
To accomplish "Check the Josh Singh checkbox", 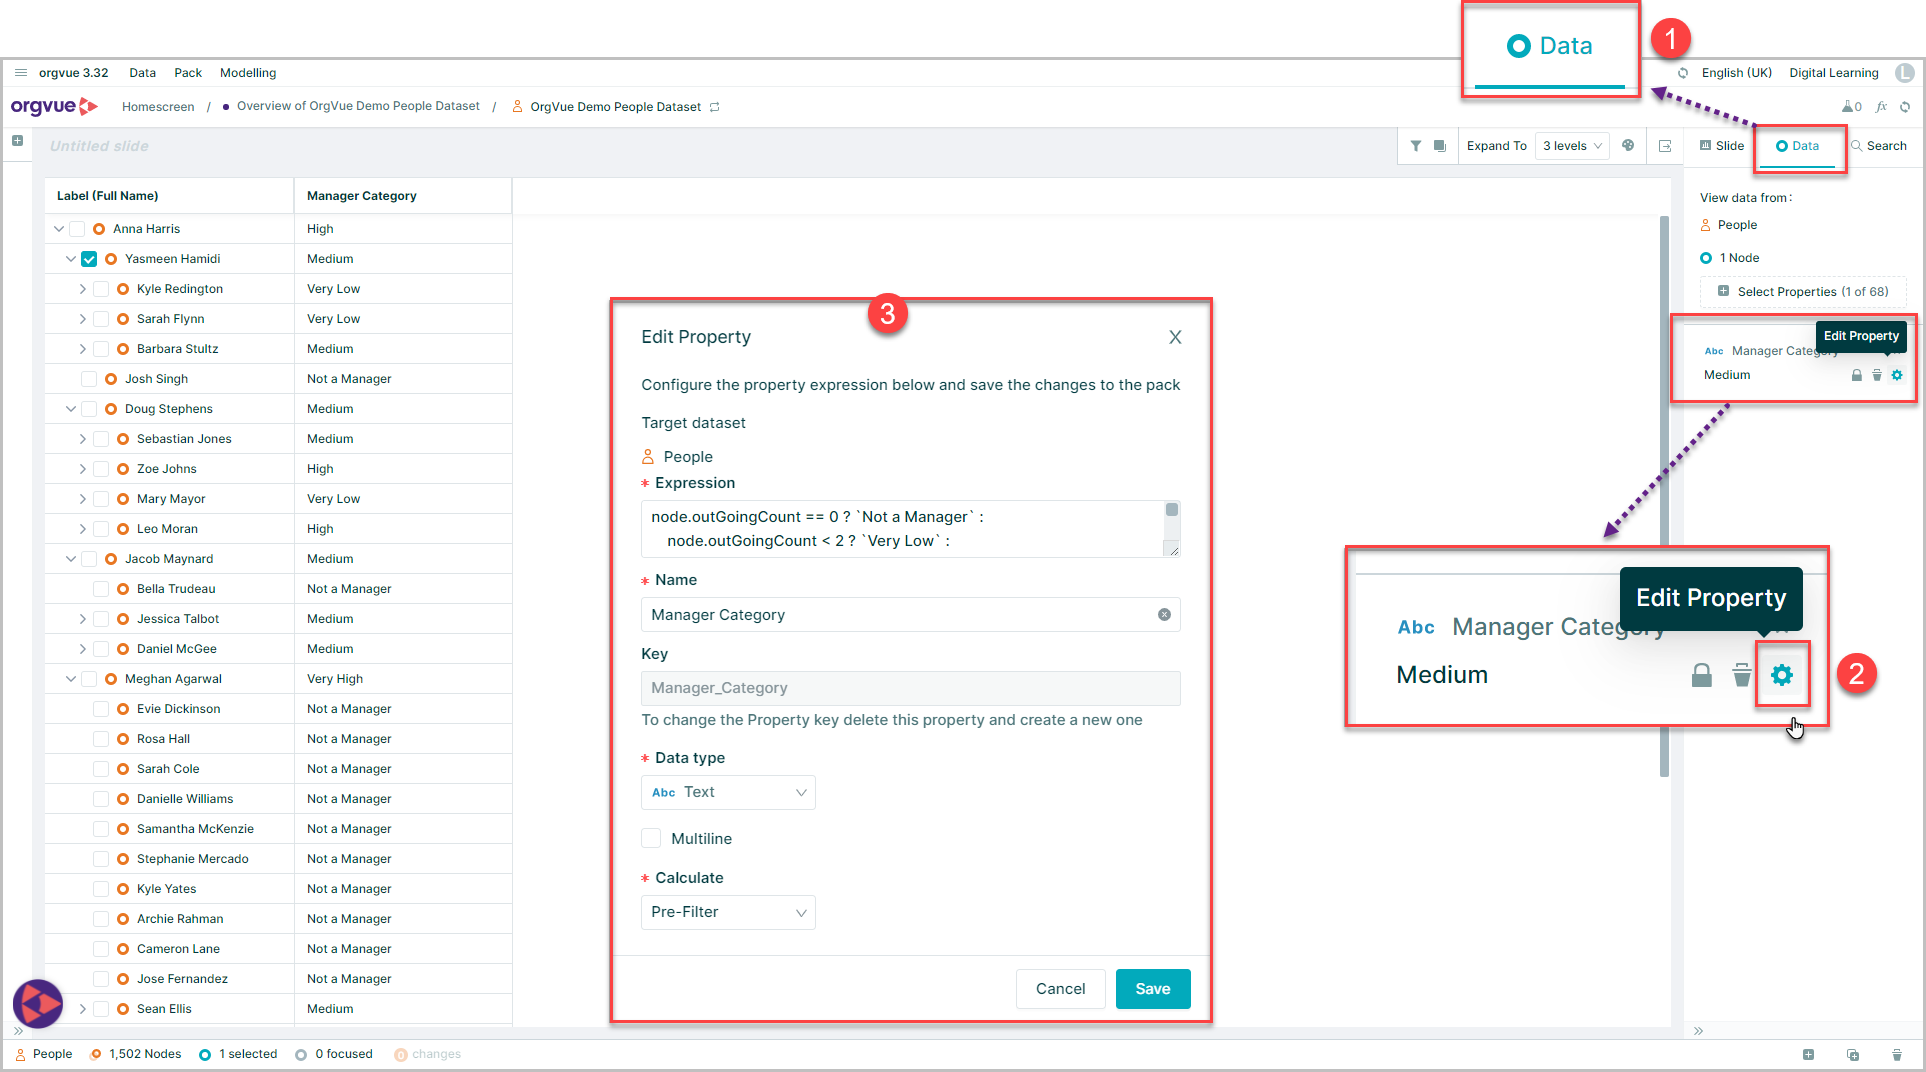I will pos(89,379).
